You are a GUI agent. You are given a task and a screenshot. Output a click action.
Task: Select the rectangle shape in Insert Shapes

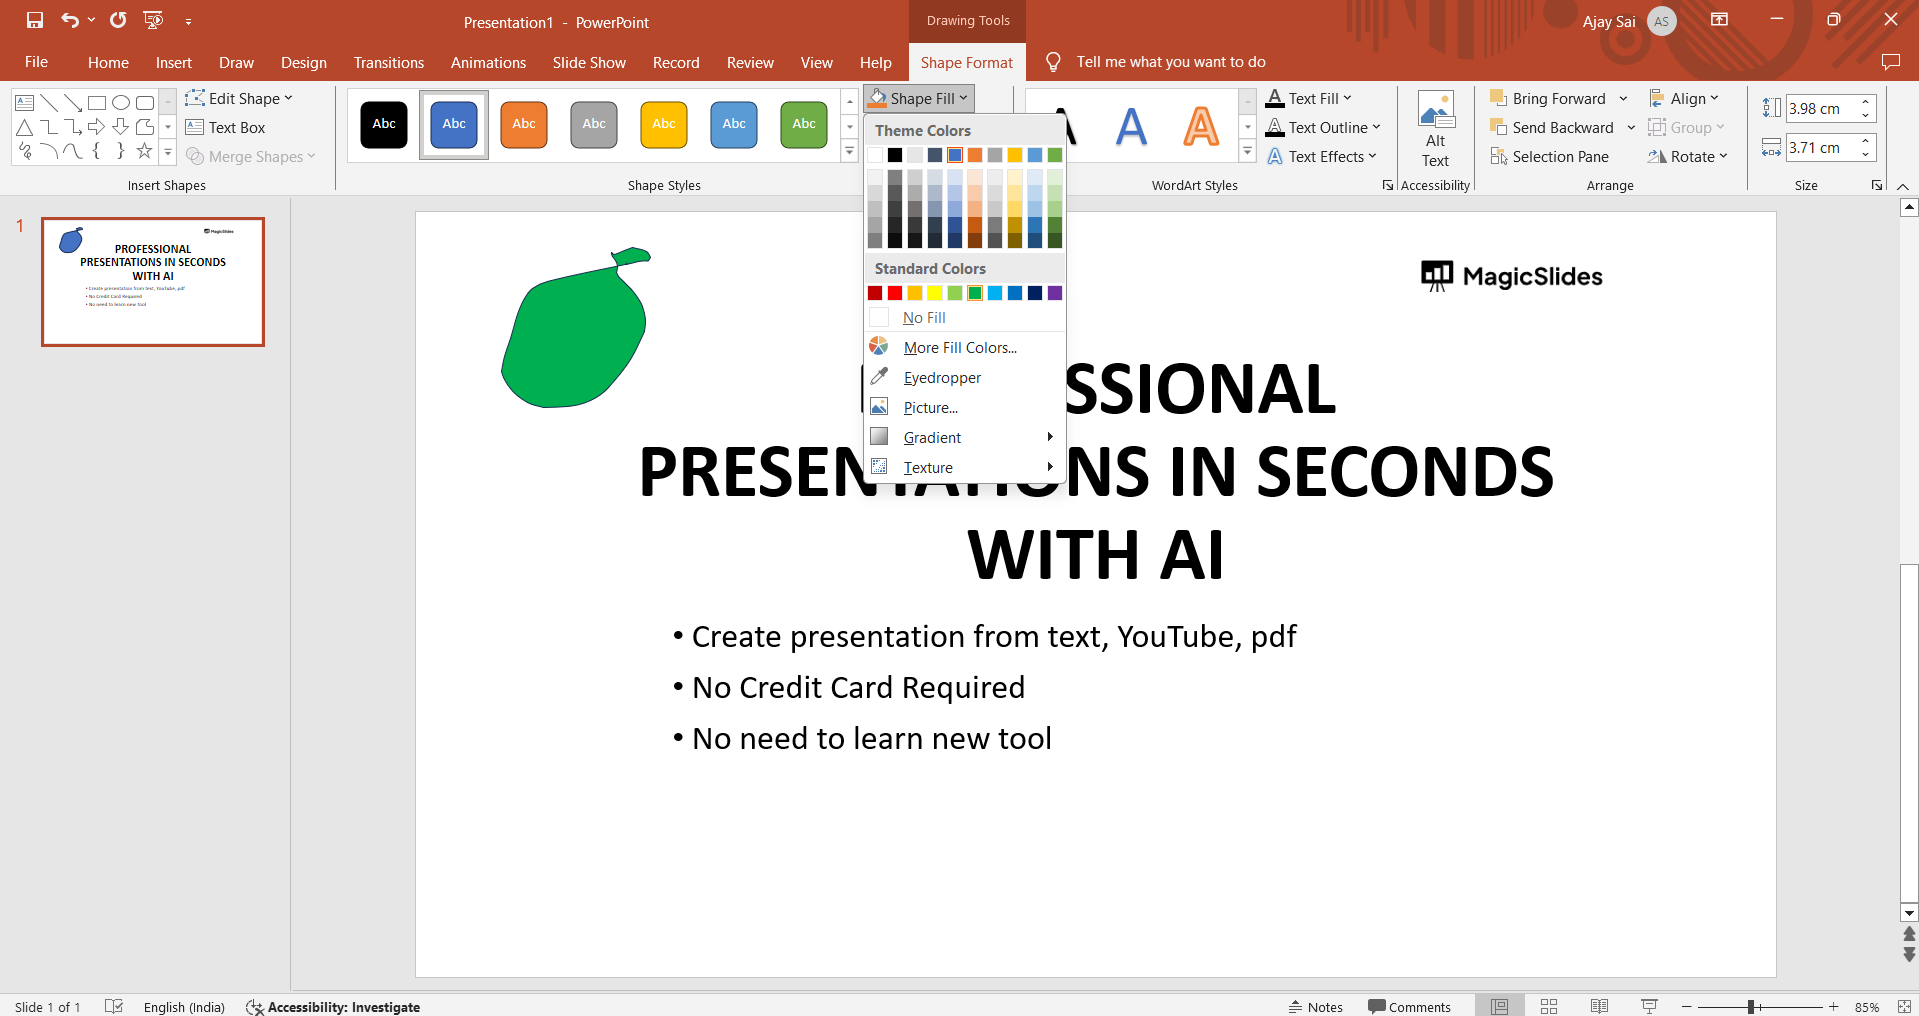(97, 103)
